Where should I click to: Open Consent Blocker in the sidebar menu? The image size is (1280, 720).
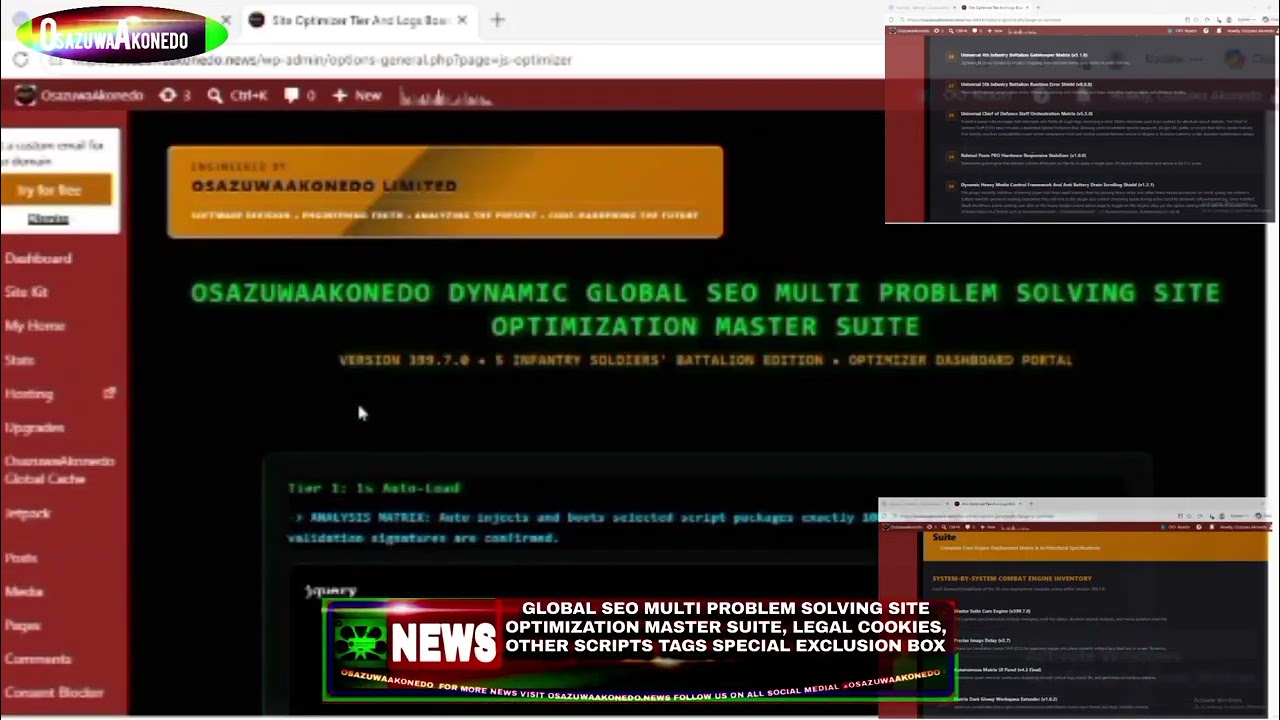[54, 692]
